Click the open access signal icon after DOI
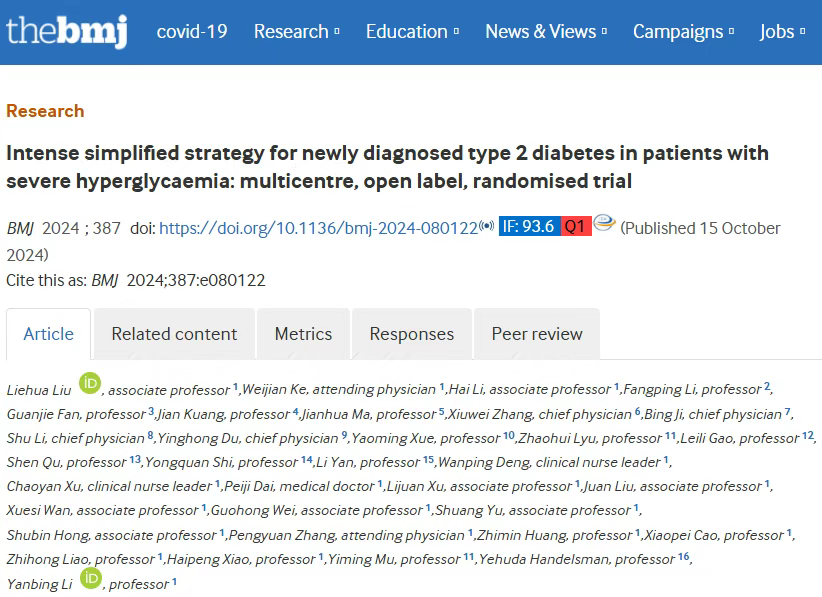The height and width of the screenshot is (597, 822). coord(486,226)
